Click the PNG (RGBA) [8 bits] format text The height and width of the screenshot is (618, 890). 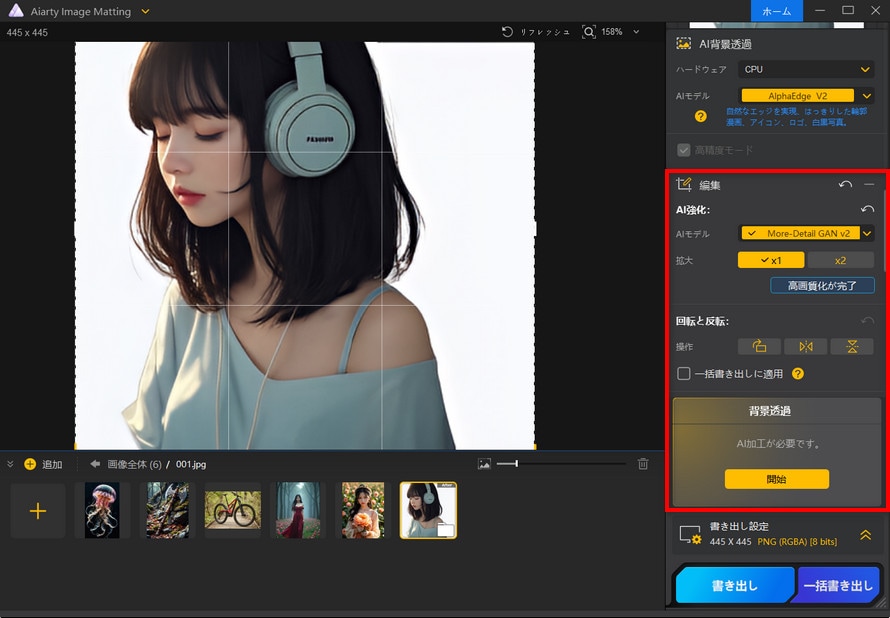tap(797, 542)
